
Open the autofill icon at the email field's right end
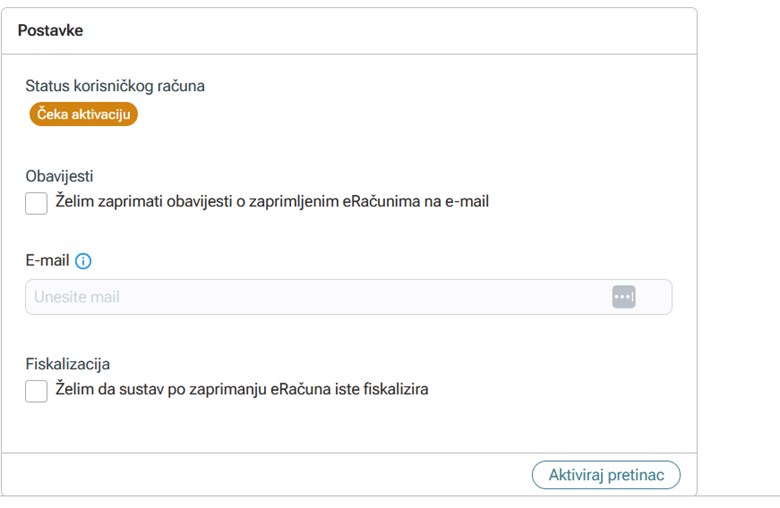click(x=623, y=297)
